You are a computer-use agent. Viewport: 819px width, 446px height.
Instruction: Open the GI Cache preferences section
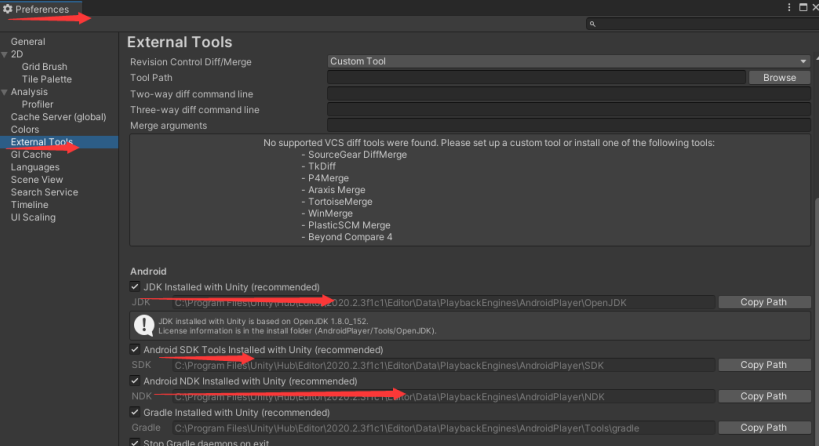pos(31,155)
